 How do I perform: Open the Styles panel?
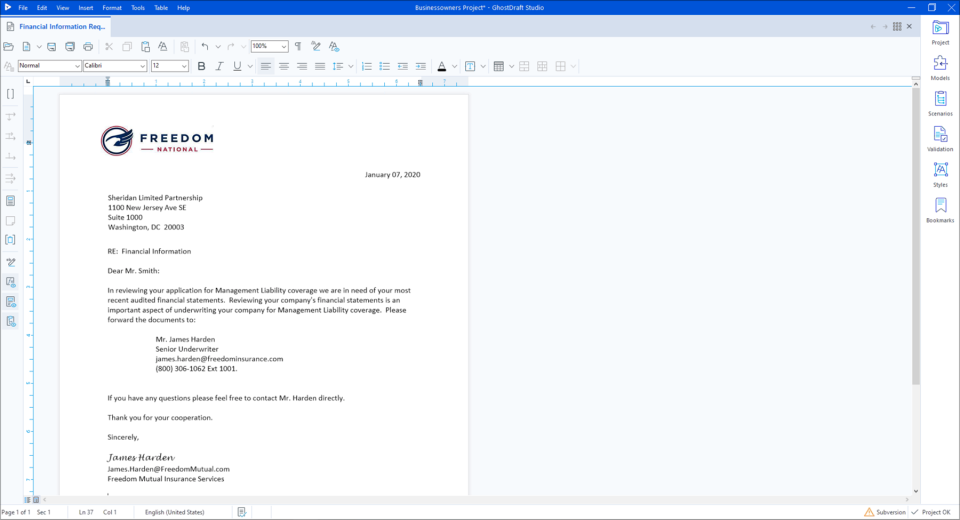940,175
